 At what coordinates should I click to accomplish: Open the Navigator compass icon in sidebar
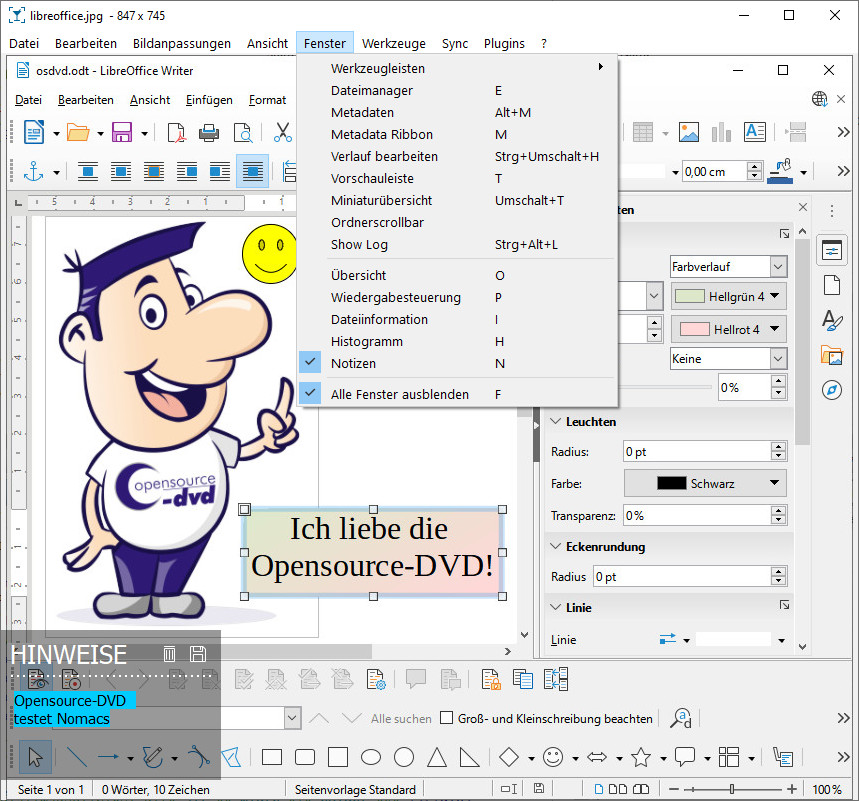tap(831, 390)
